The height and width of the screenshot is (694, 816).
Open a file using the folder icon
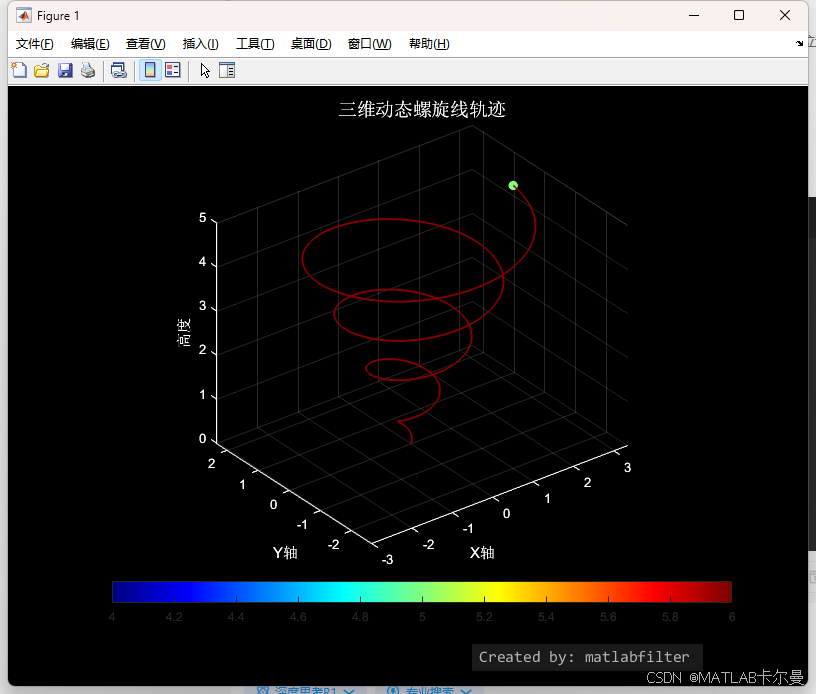40,70
